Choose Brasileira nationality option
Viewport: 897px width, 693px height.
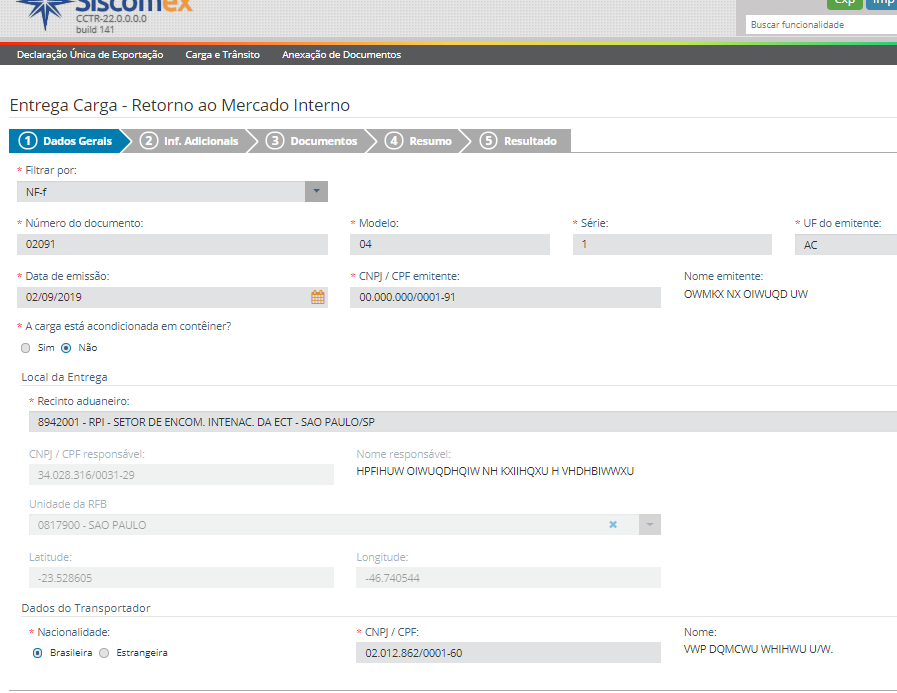38,653
